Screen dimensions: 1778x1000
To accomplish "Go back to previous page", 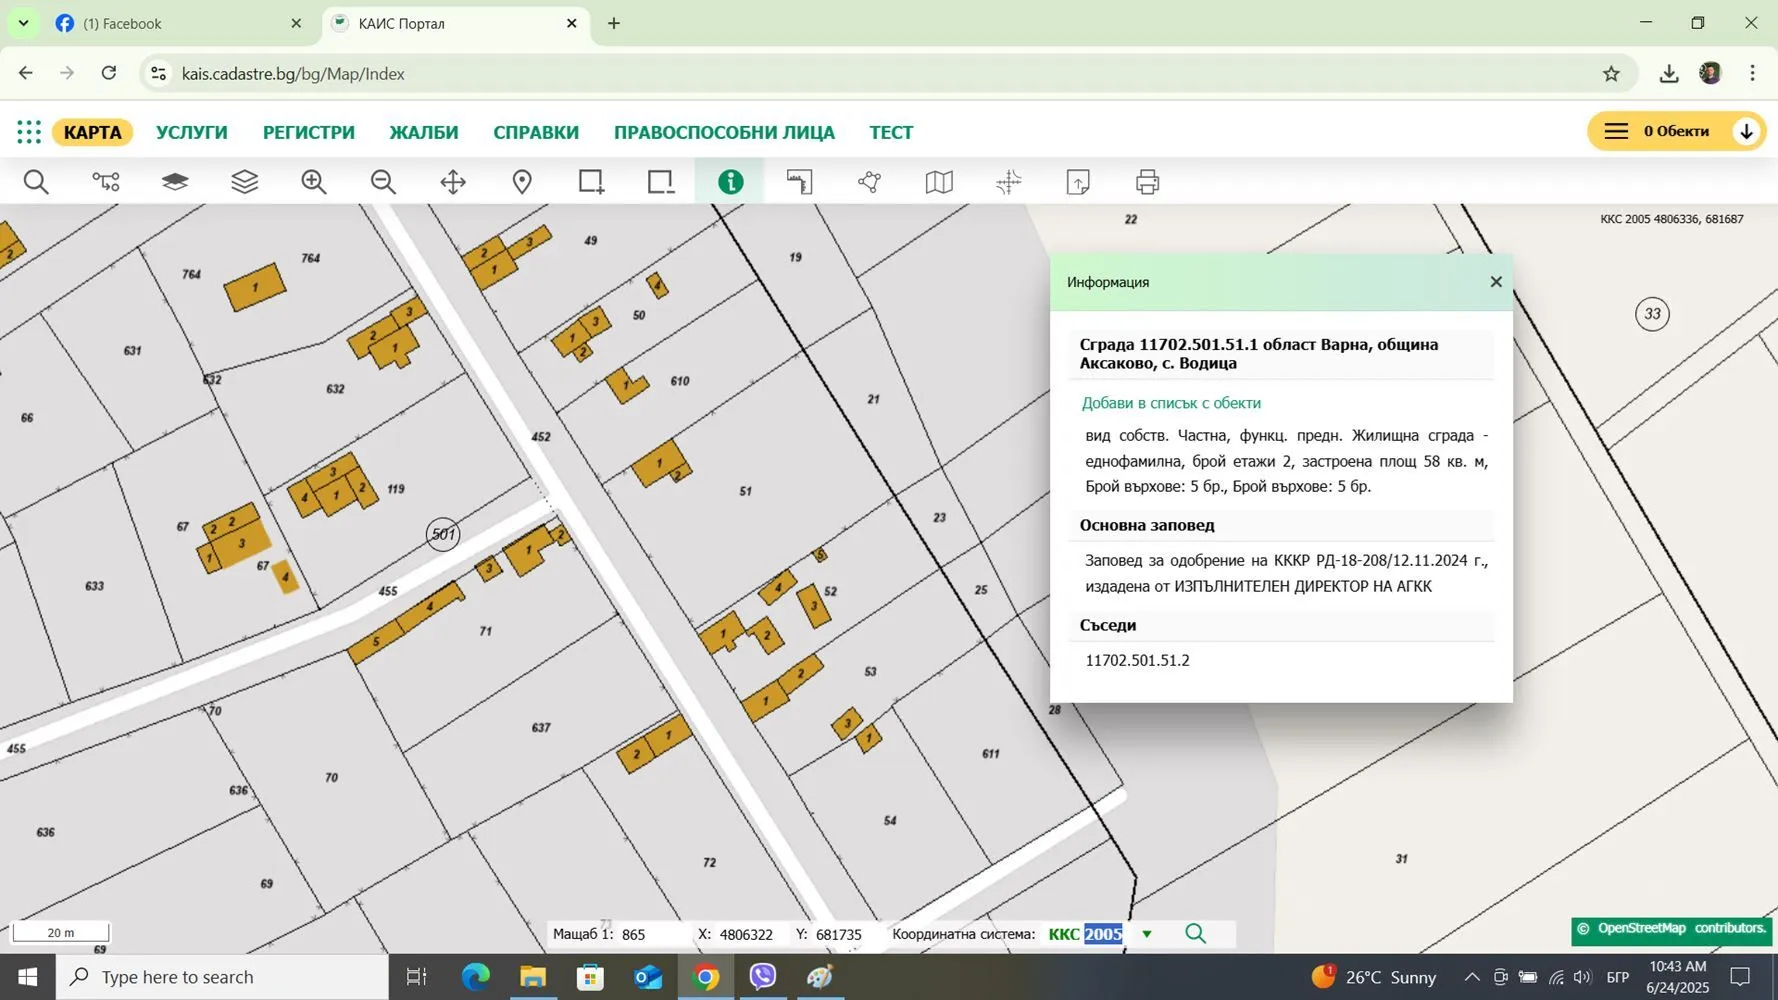I will [x=26, y=73].
